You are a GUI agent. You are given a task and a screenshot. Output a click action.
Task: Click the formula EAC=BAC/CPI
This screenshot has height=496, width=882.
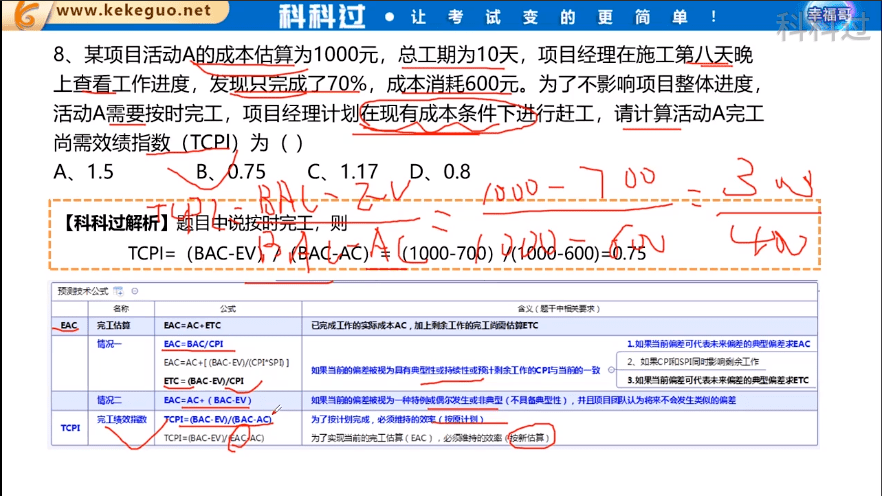(194, 344)
